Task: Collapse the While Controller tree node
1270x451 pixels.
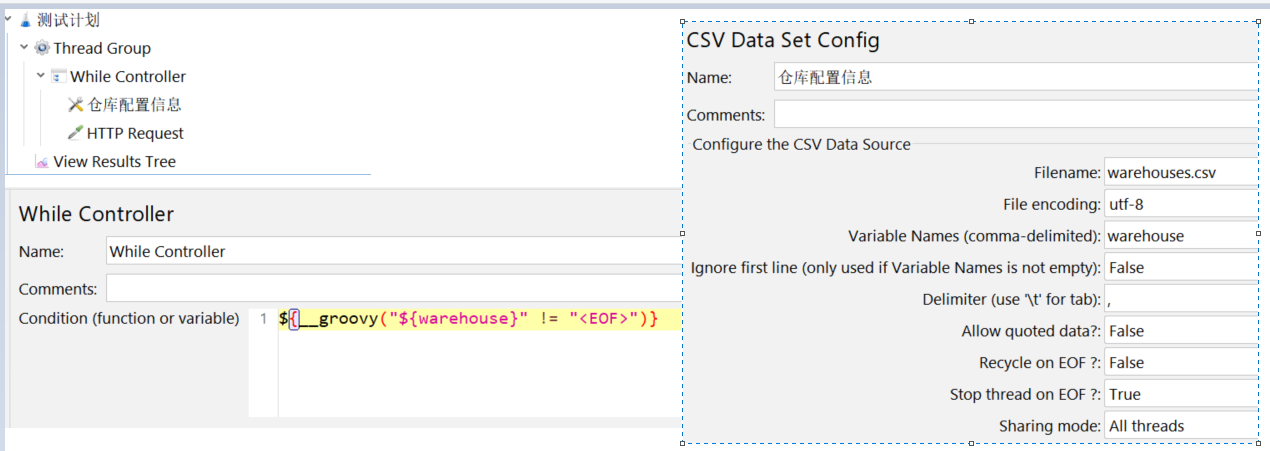Action: coord(41,74)
